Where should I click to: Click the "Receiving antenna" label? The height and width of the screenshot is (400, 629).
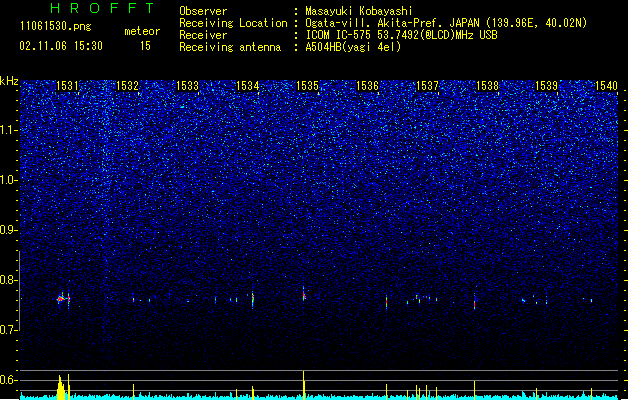(230, 47)
